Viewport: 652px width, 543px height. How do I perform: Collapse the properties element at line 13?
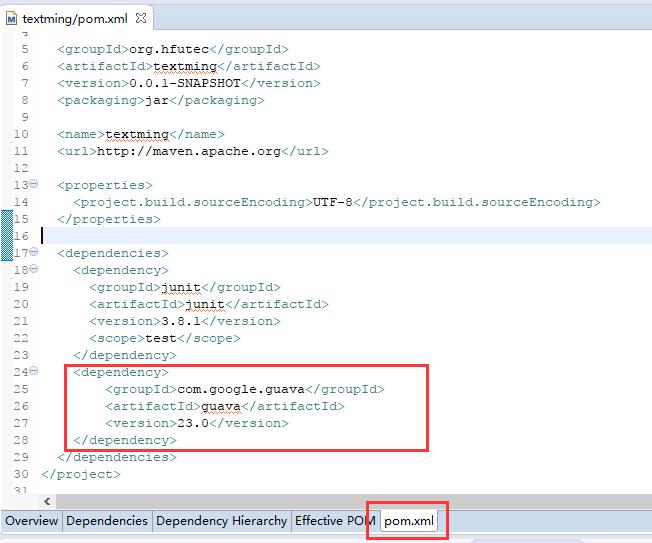[x=34, y=183]
